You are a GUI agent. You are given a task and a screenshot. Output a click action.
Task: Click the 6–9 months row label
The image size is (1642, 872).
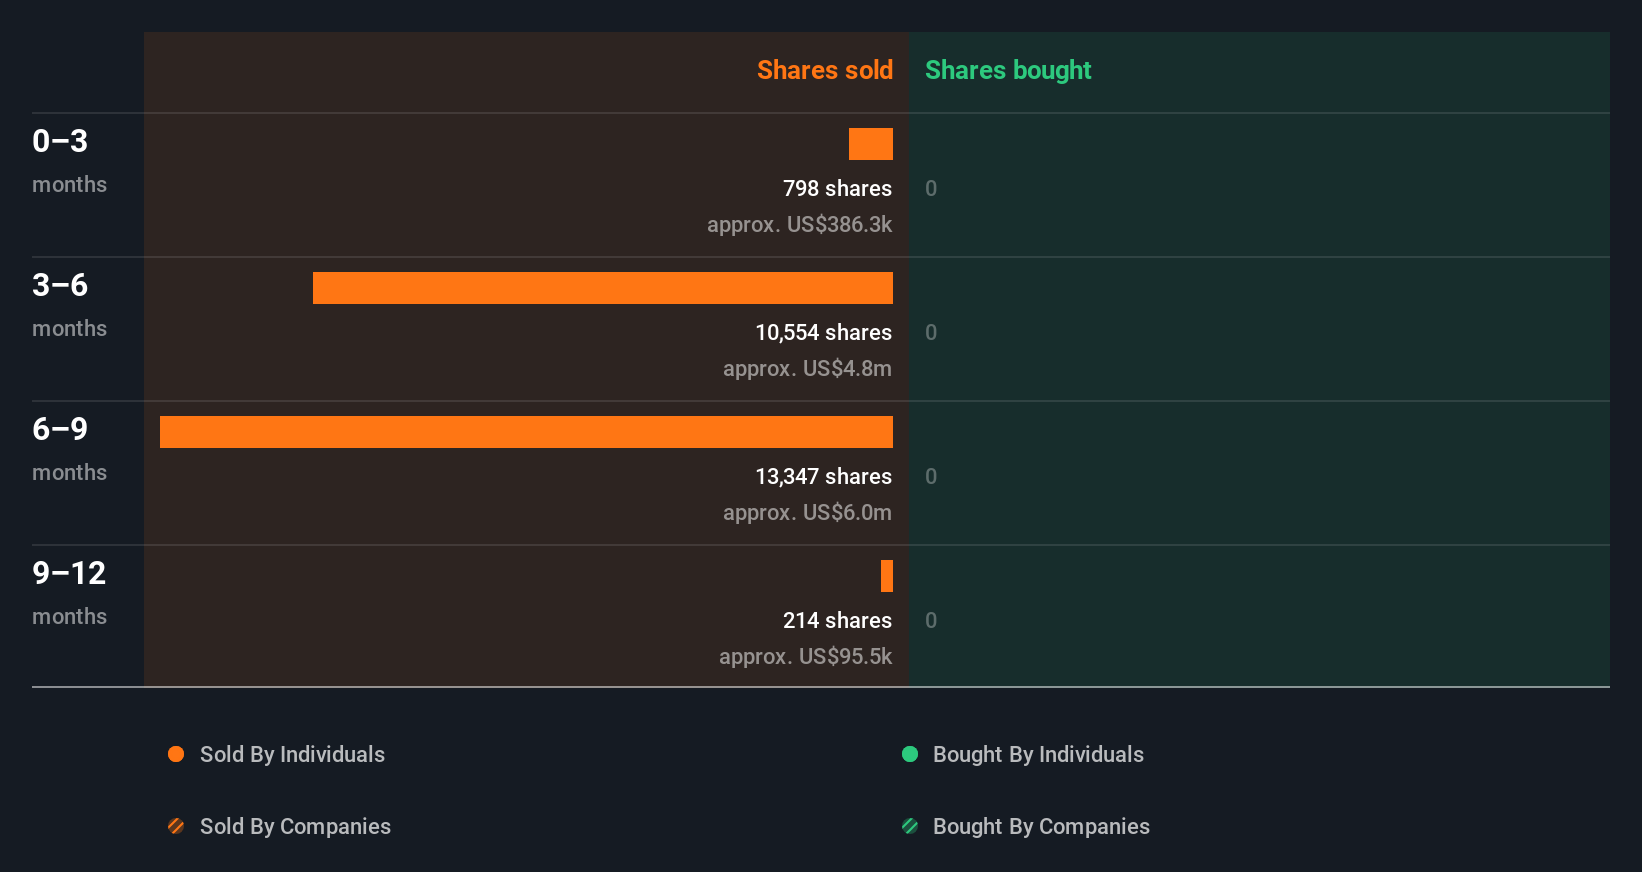69,449
